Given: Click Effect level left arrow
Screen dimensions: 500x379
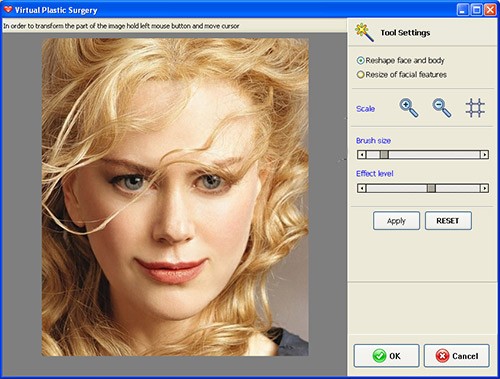Looking at the screenshot, I should click(361, 188).
